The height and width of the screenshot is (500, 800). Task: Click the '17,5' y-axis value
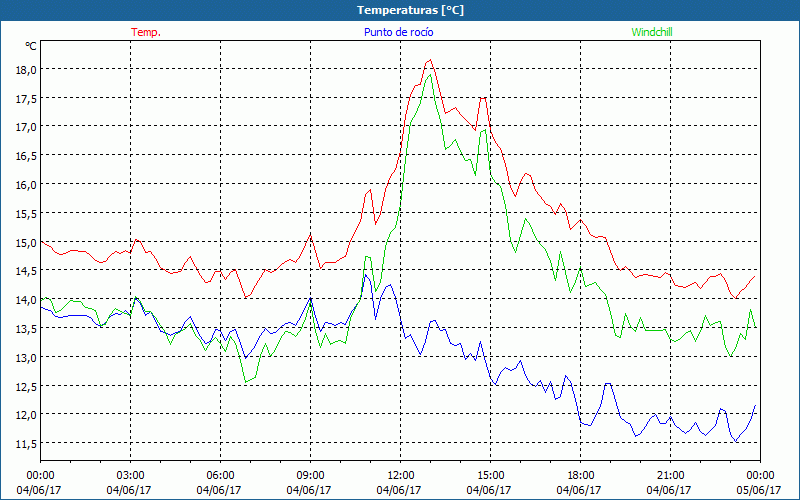pyautogui.click(x=26, y=99)
